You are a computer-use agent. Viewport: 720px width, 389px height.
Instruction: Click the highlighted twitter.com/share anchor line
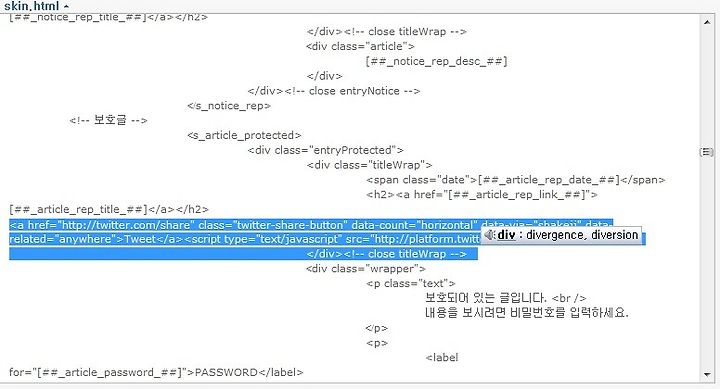[311, 225]
